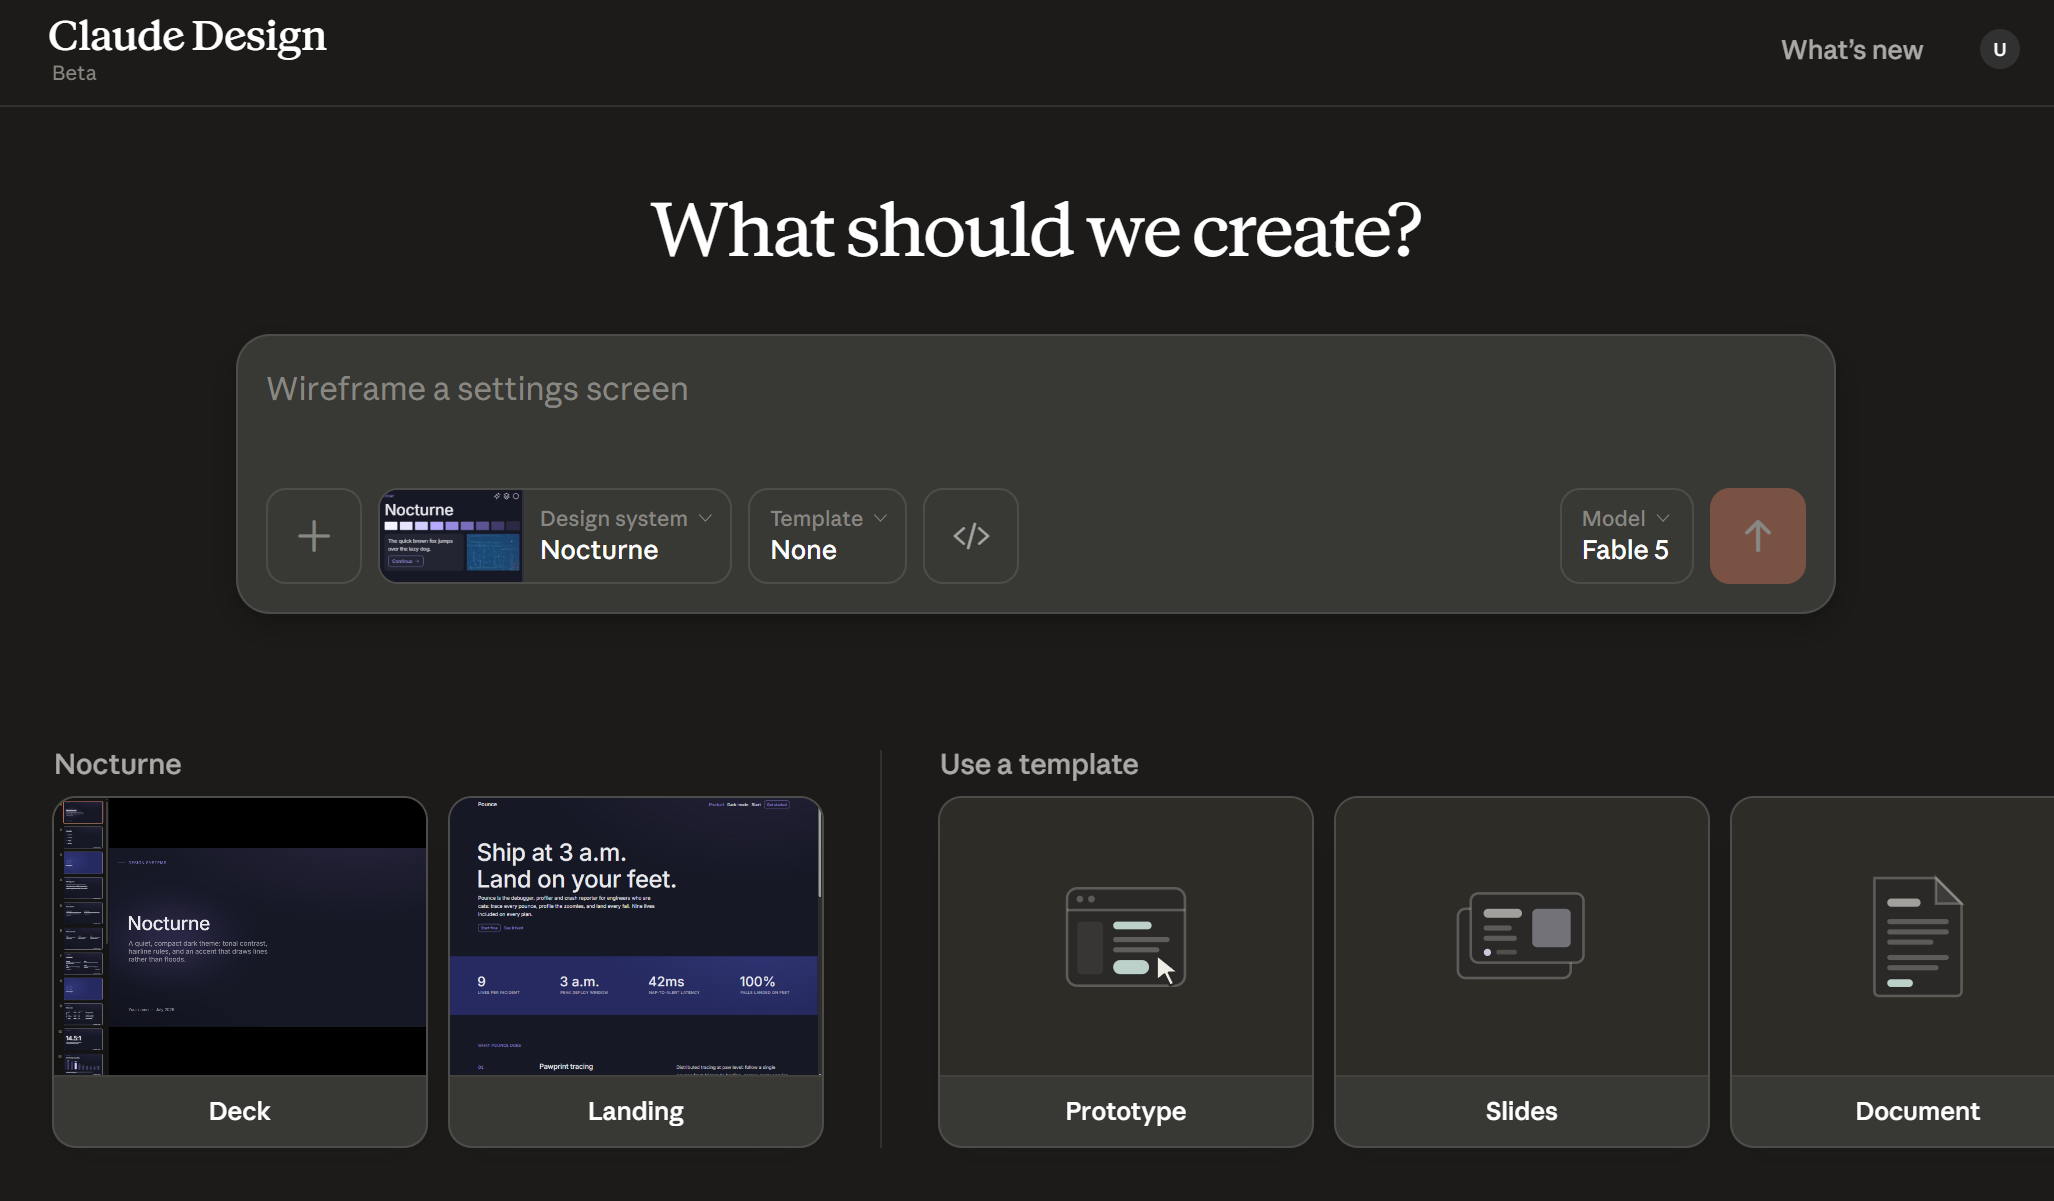Click the What should we create heading

pos(1036,230)
